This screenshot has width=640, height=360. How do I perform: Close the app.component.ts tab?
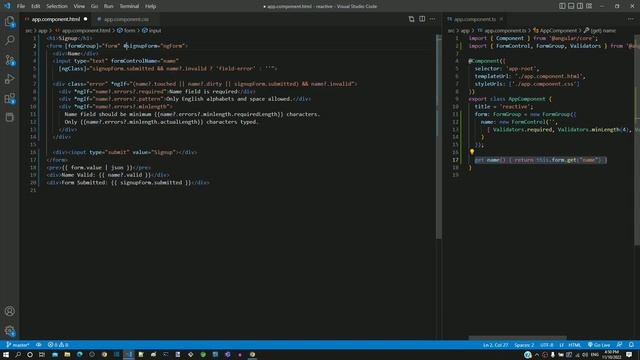[x=501, y=19]
